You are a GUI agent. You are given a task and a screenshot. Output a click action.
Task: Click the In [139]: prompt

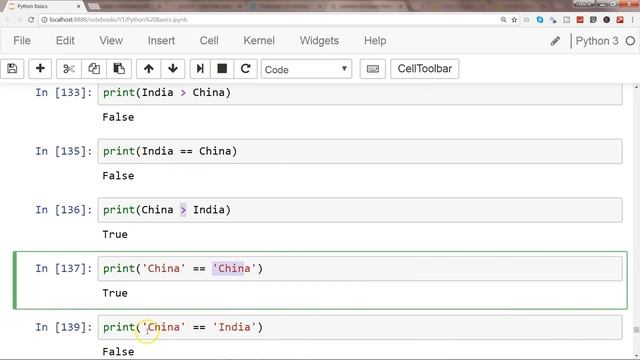(x=64, y=327)
